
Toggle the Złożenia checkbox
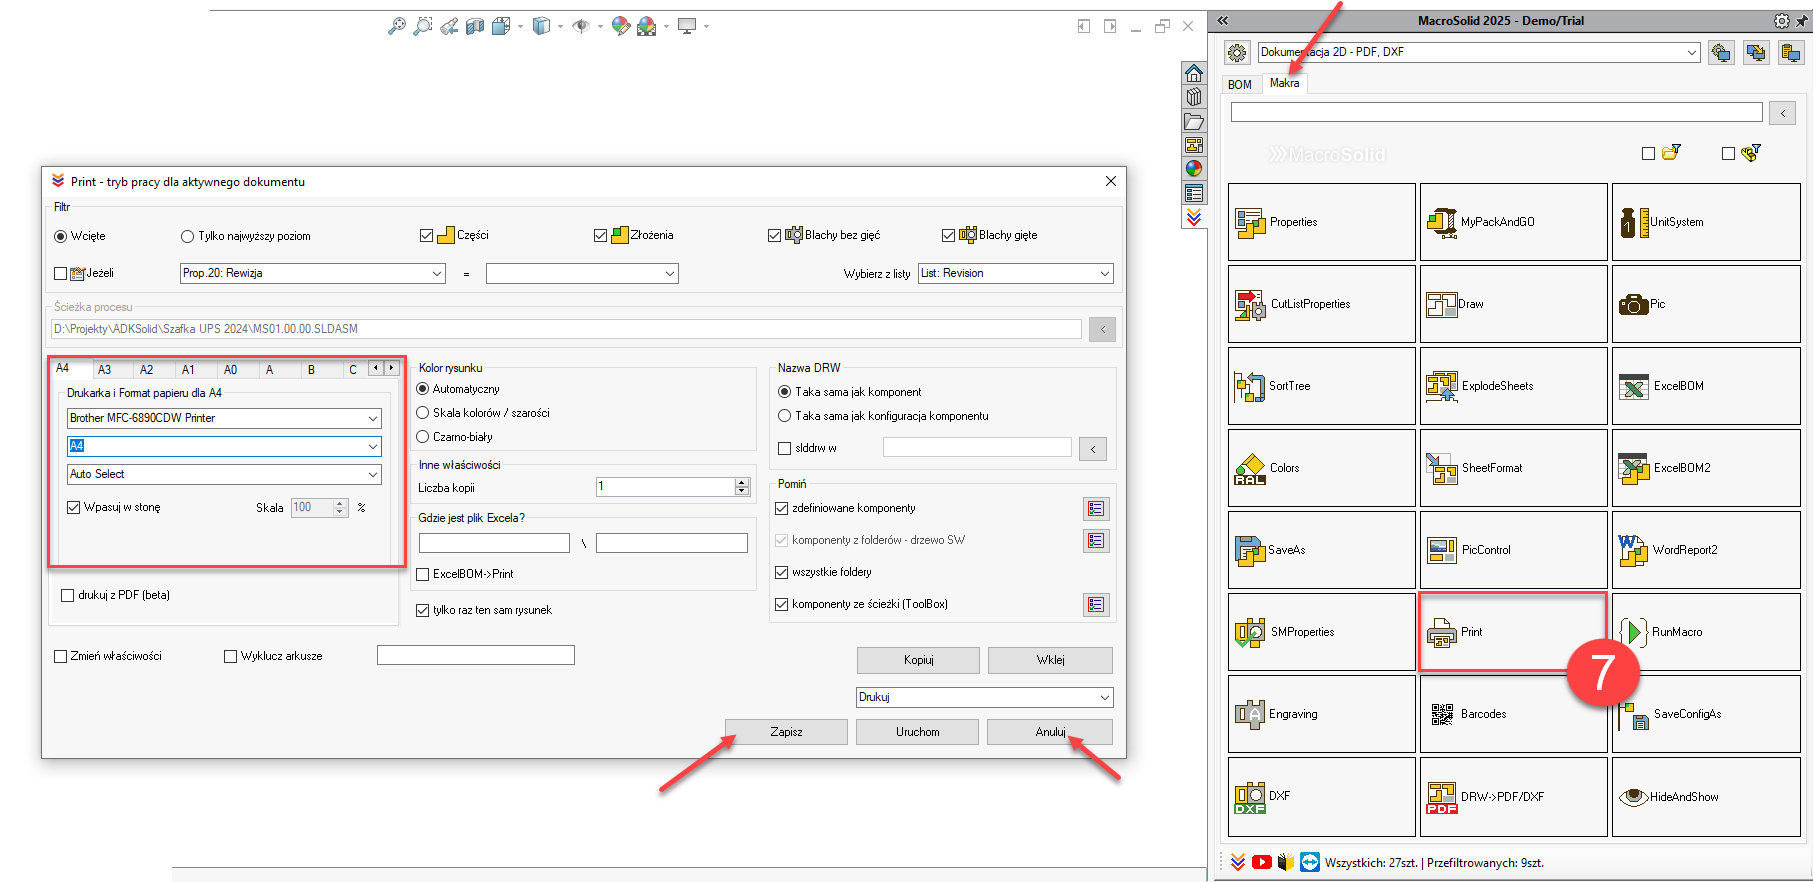point(600,236)
